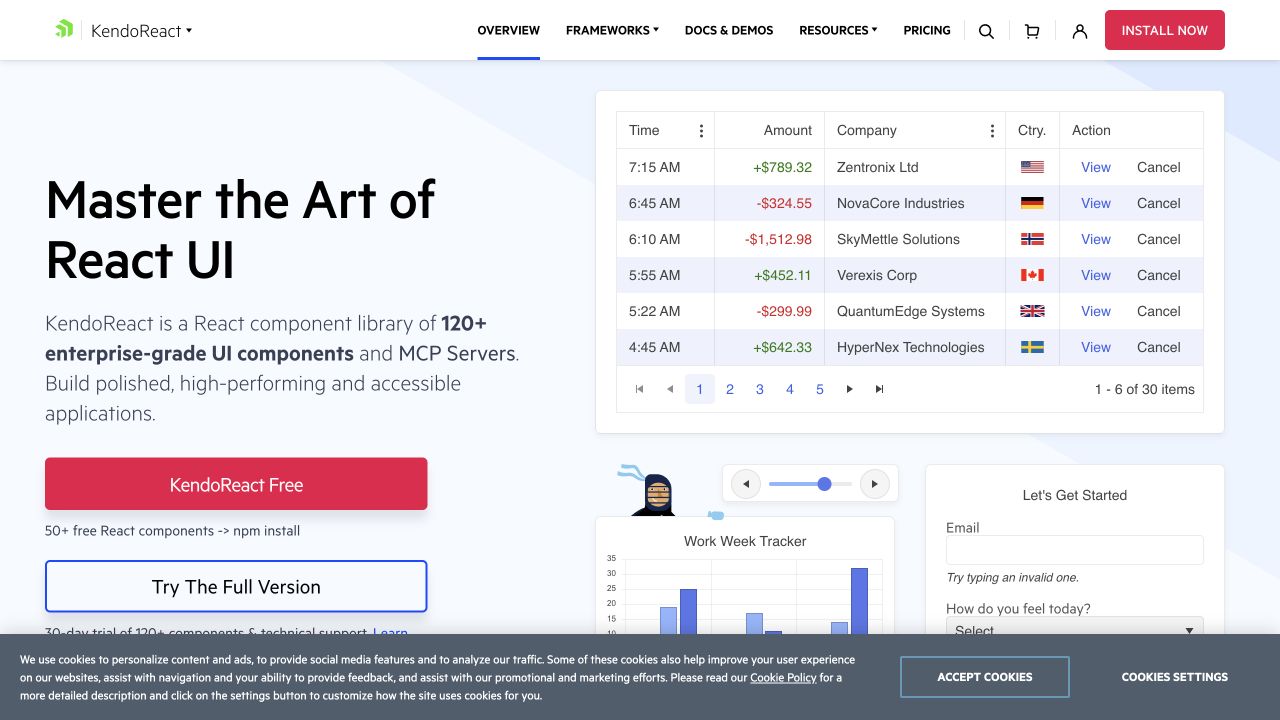Select page 3 in grid pager
1280x720 pixels.
tap(760, 389)
